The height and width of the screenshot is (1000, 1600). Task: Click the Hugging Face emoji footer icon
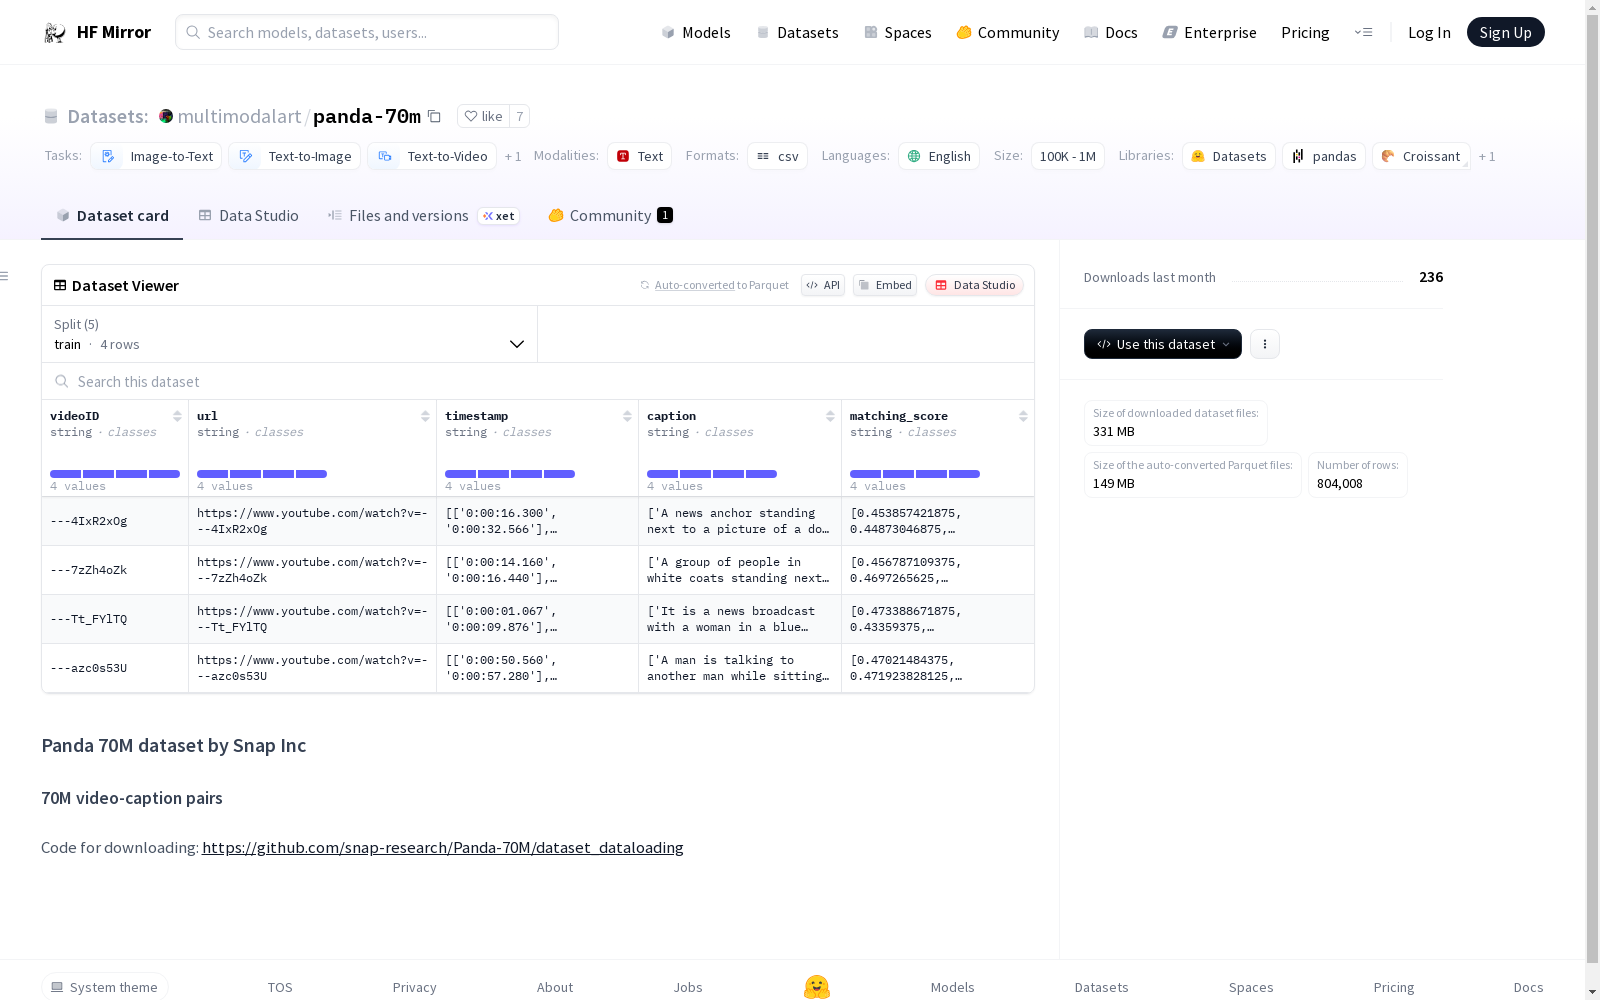click(x=817, y=987)
